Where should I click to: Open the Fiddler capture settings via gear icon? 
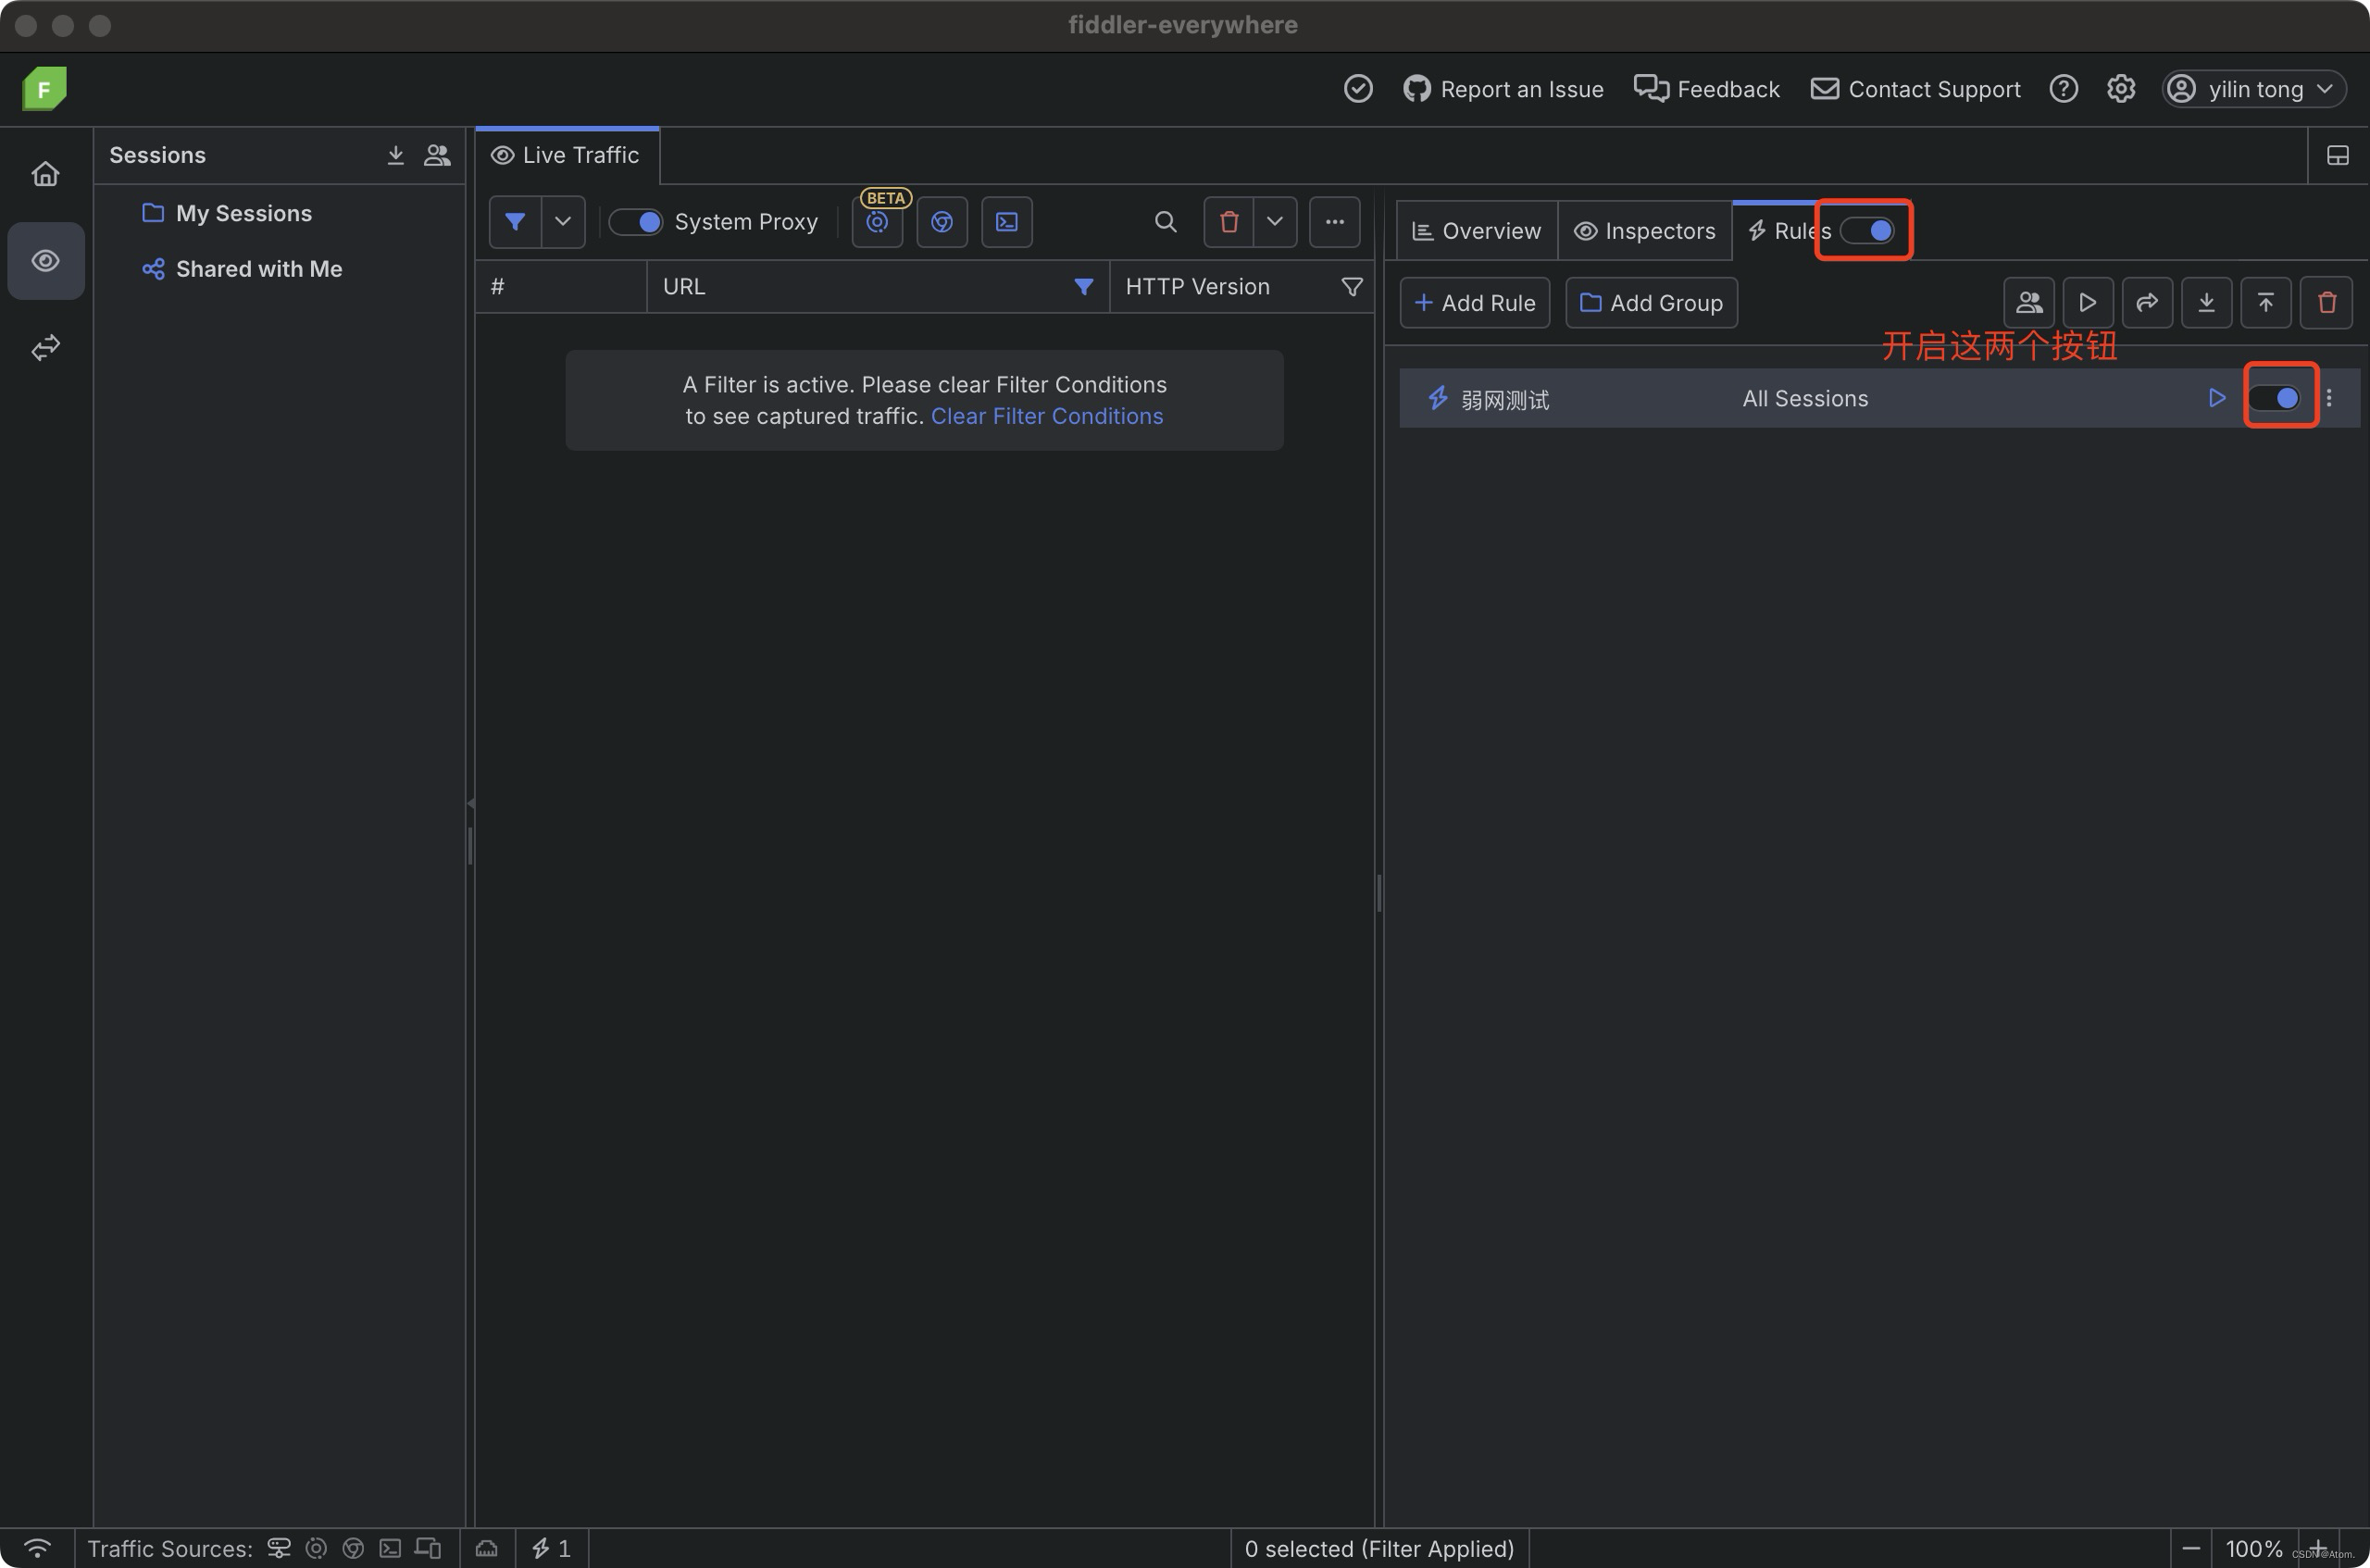point(2121,88)
